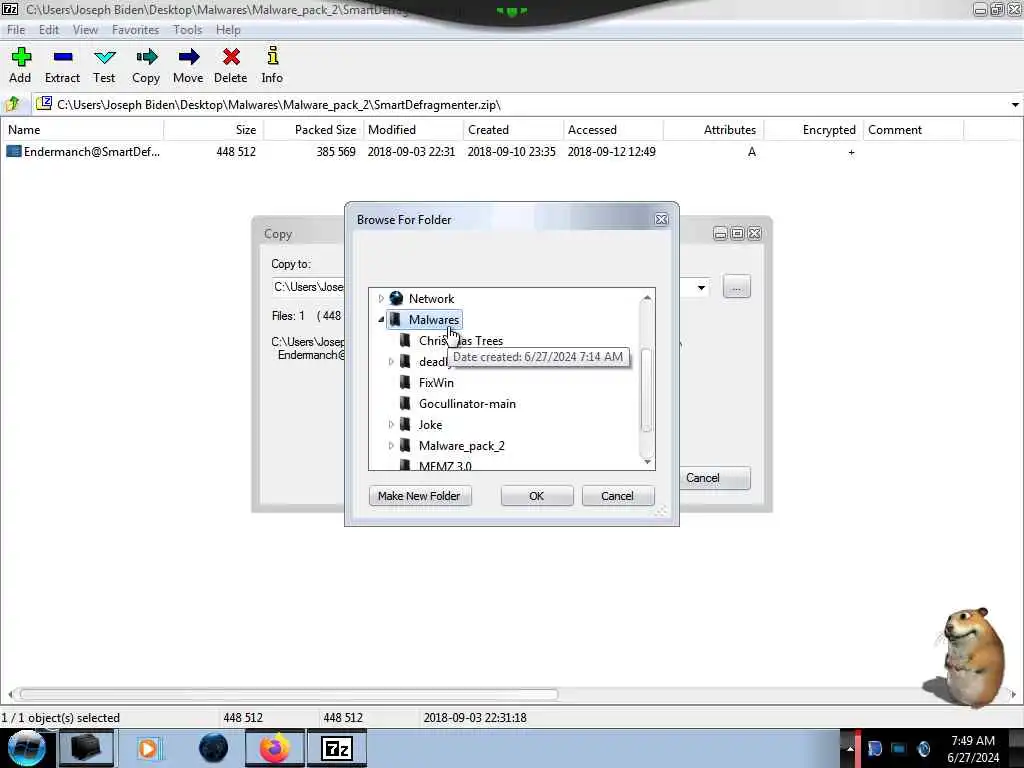Open the File menu
Viewport: 1024px width, 768px height.
[x=16, y=29]
